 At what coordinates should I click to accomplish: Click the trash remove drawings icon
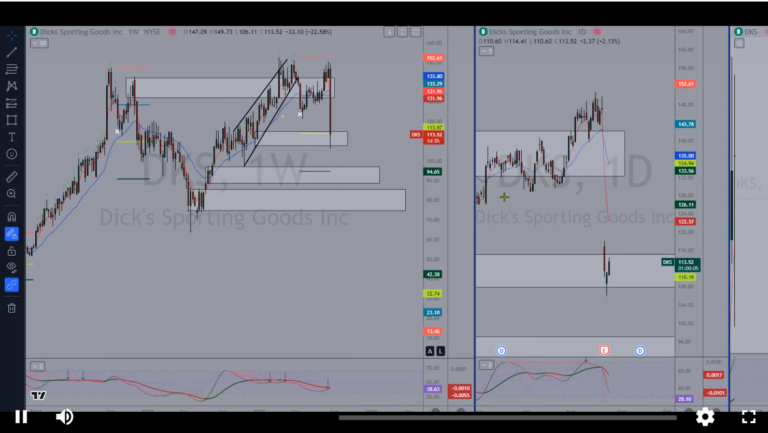12,308
